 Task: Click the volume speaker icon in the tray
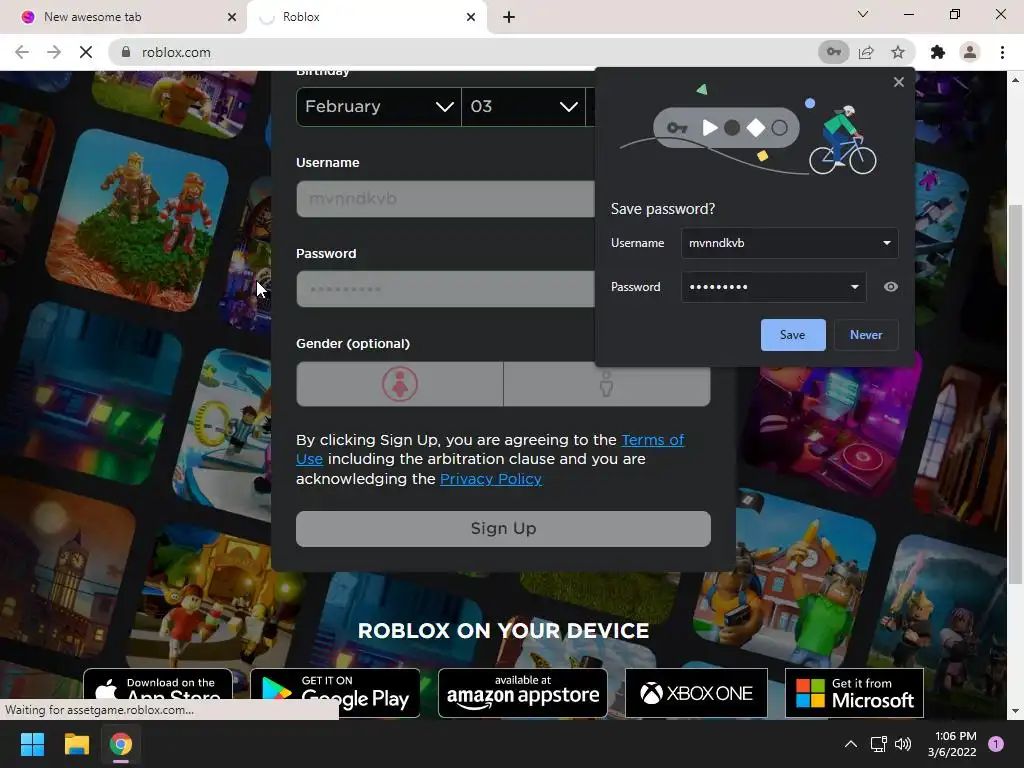click(903, 744)
